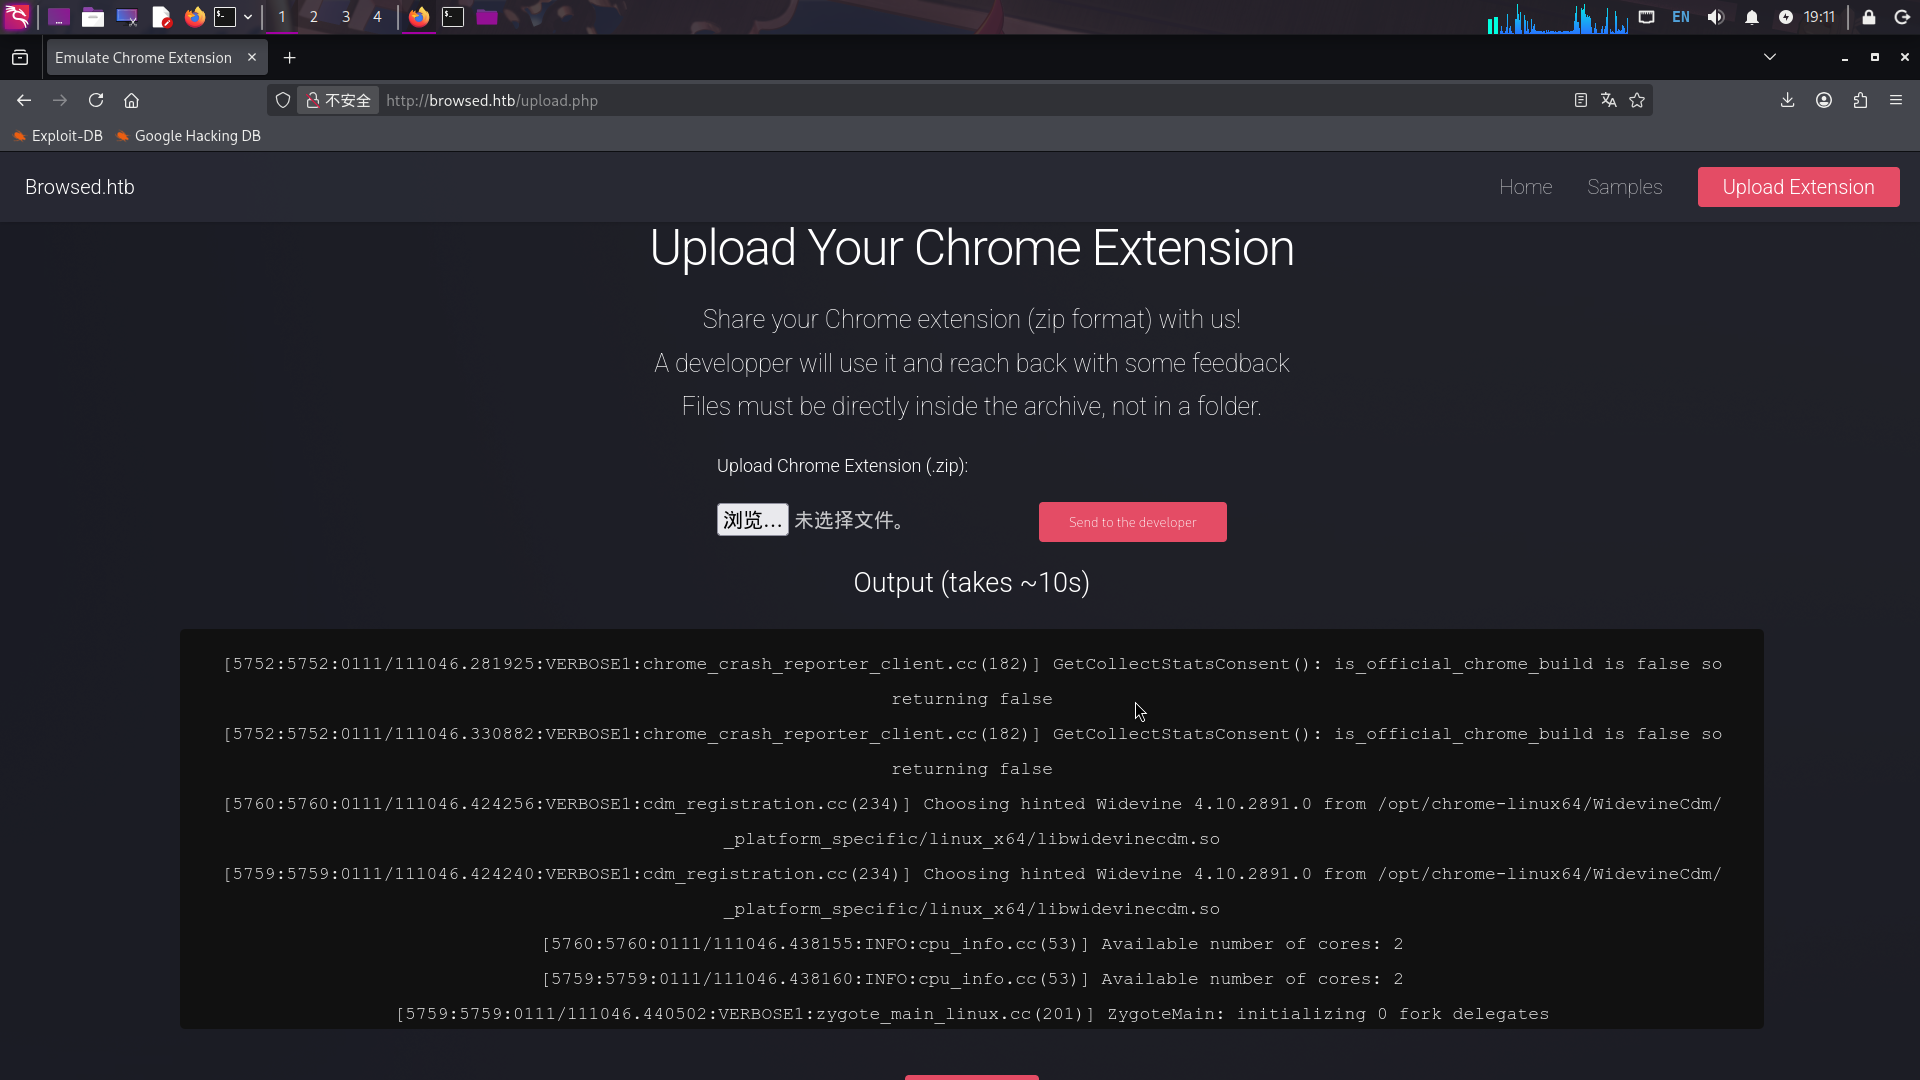
Task: Click Send to the developer button
Action: [x=1132, y=522]
